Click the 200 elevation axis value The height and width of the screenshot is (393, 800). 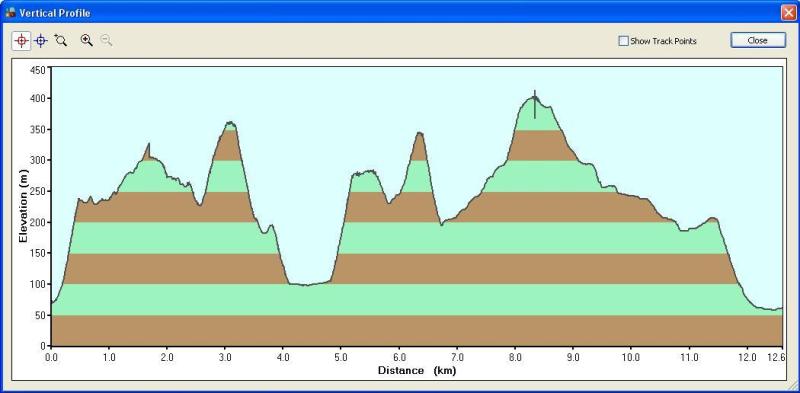tap(38, 223)
